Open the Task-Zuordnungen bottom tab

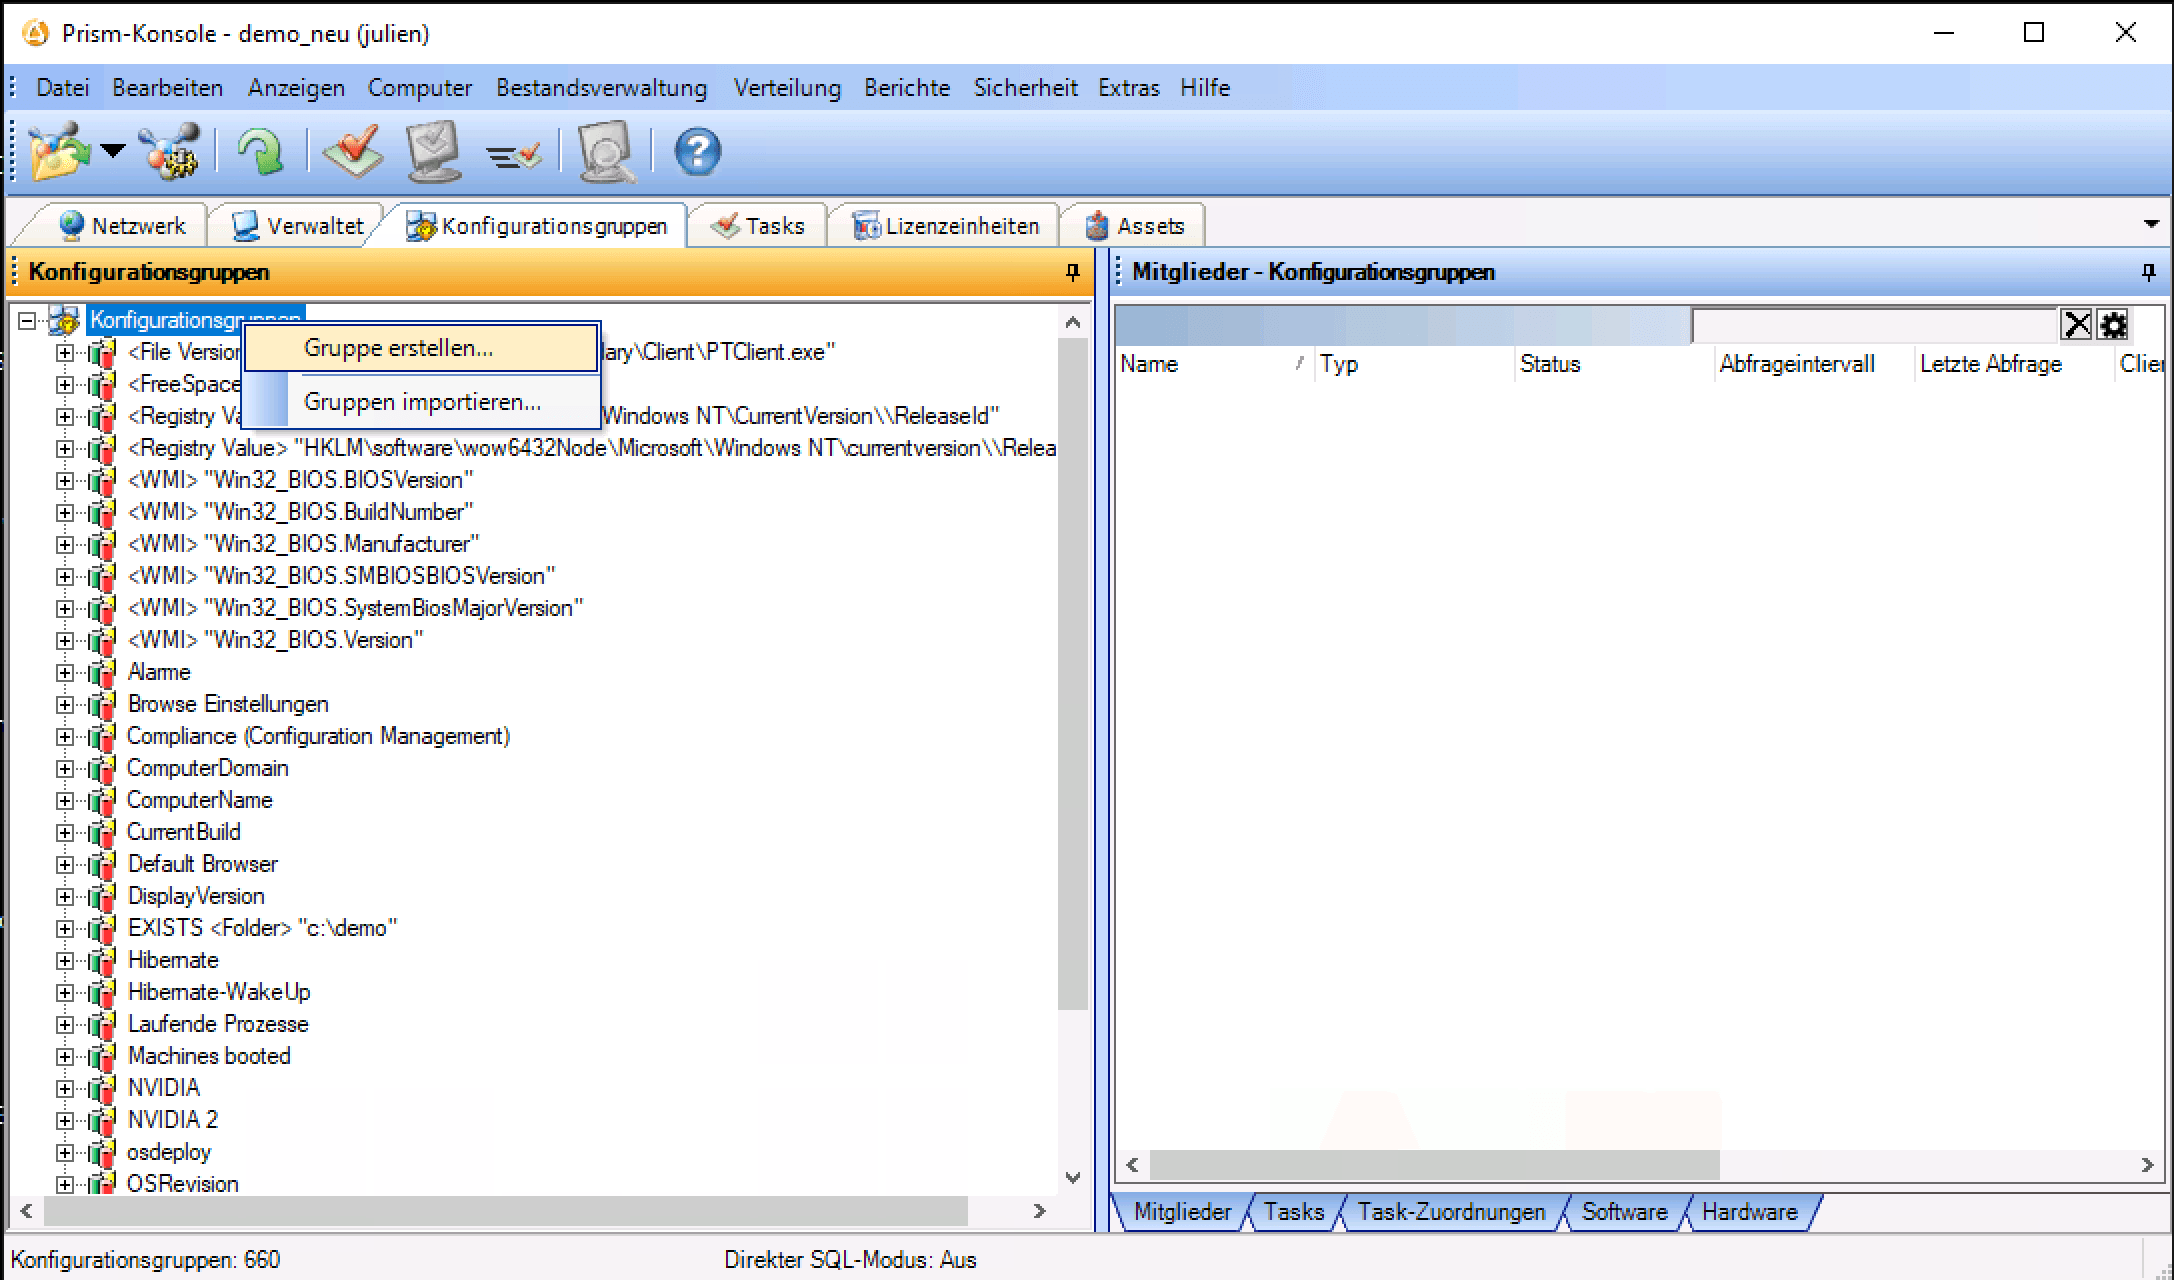tap(1450, 1212)
